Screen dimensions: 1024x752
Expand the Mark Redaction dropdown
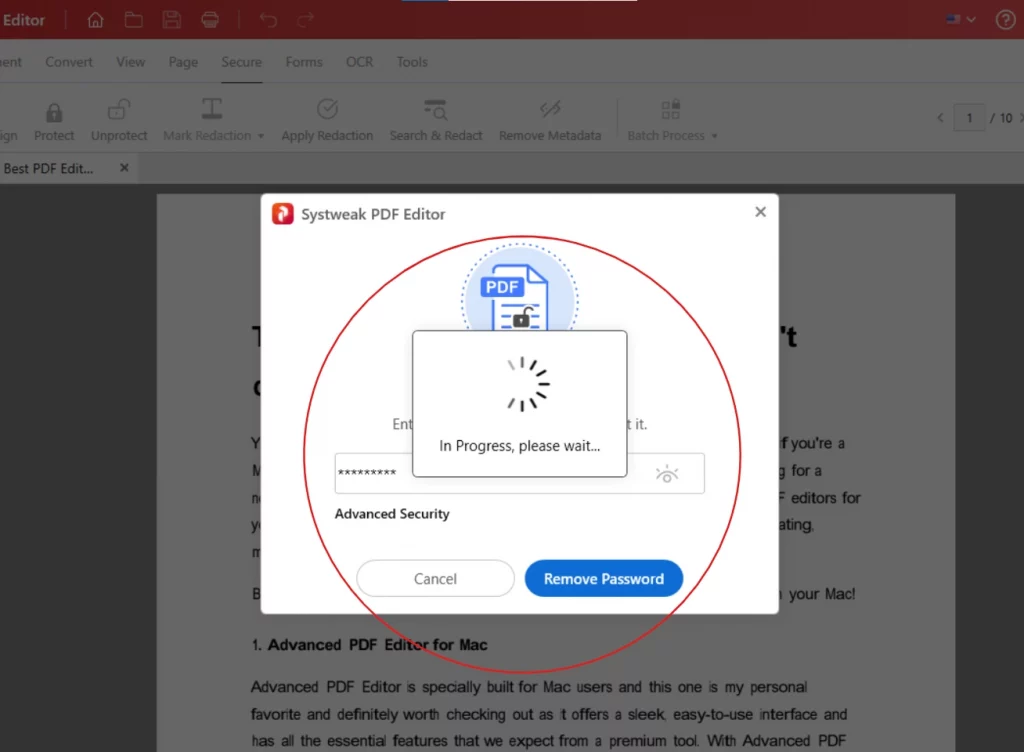(x=261, y=136)
